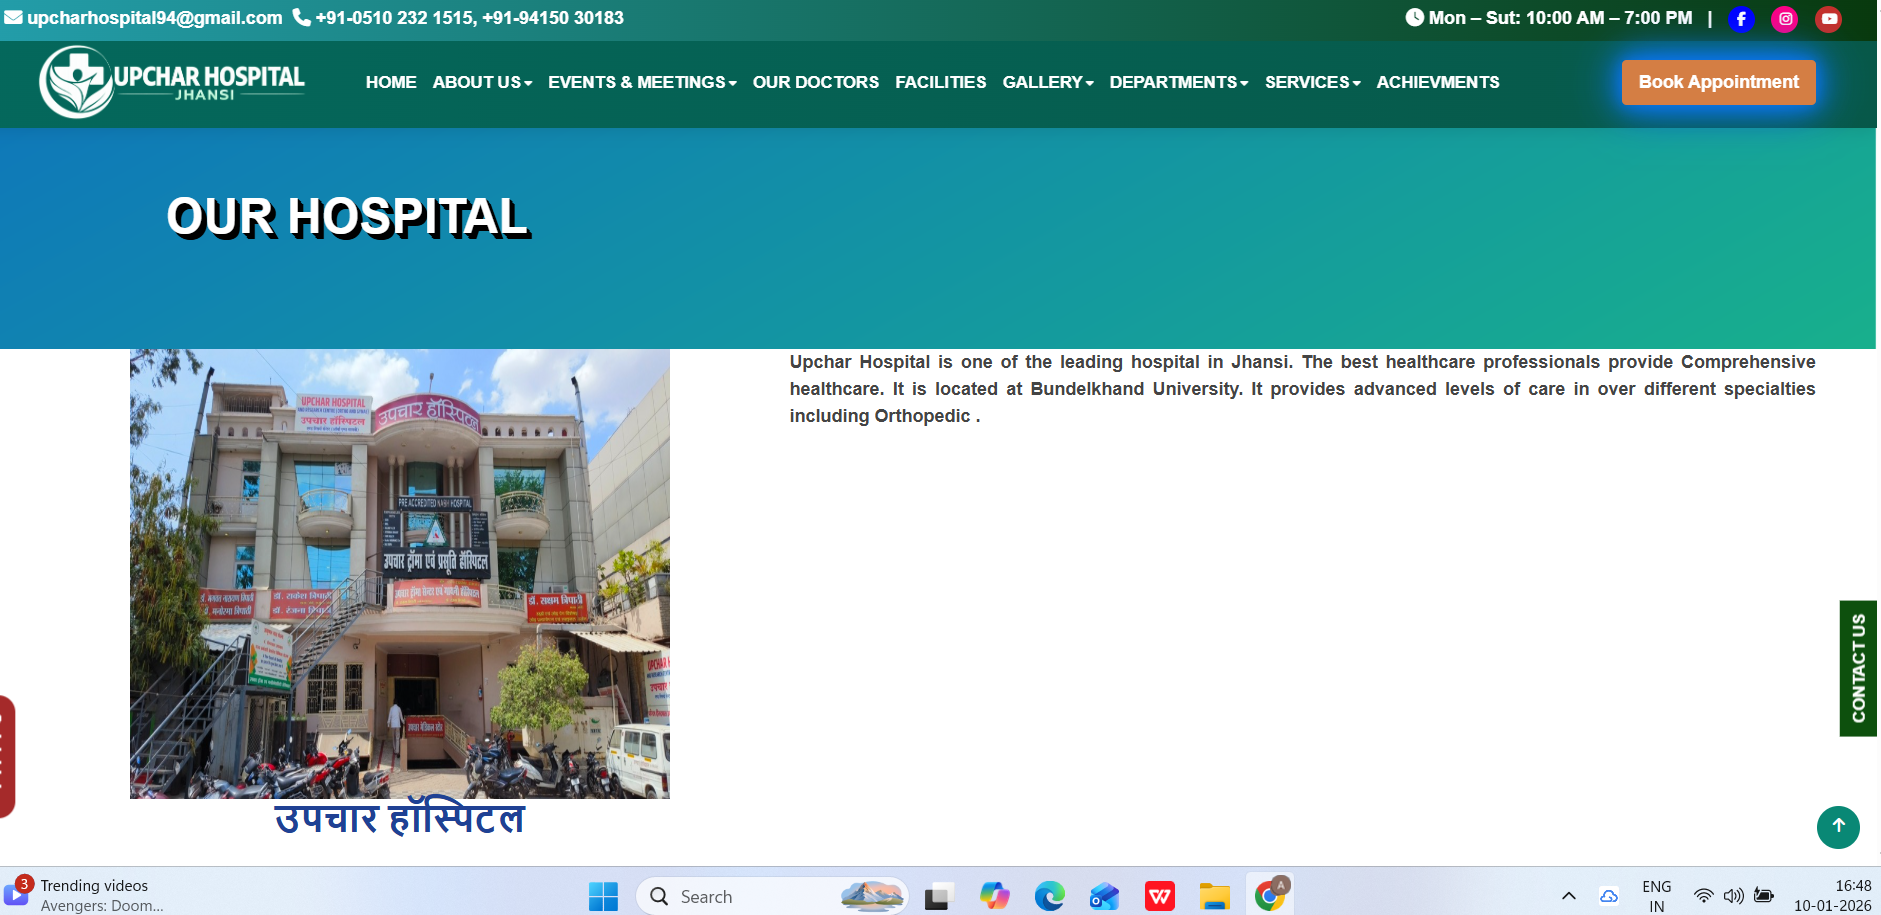Open the Instagram icon in top bar
Image resolution: width=1881 pixels, height=915 pixels.
[1785, 19]
